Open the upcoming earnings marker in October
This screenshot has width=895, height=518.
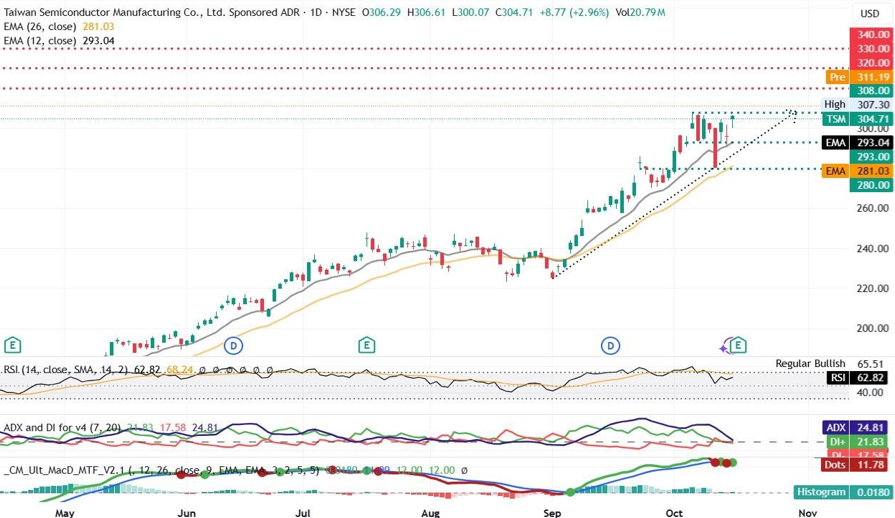point(738,345)
